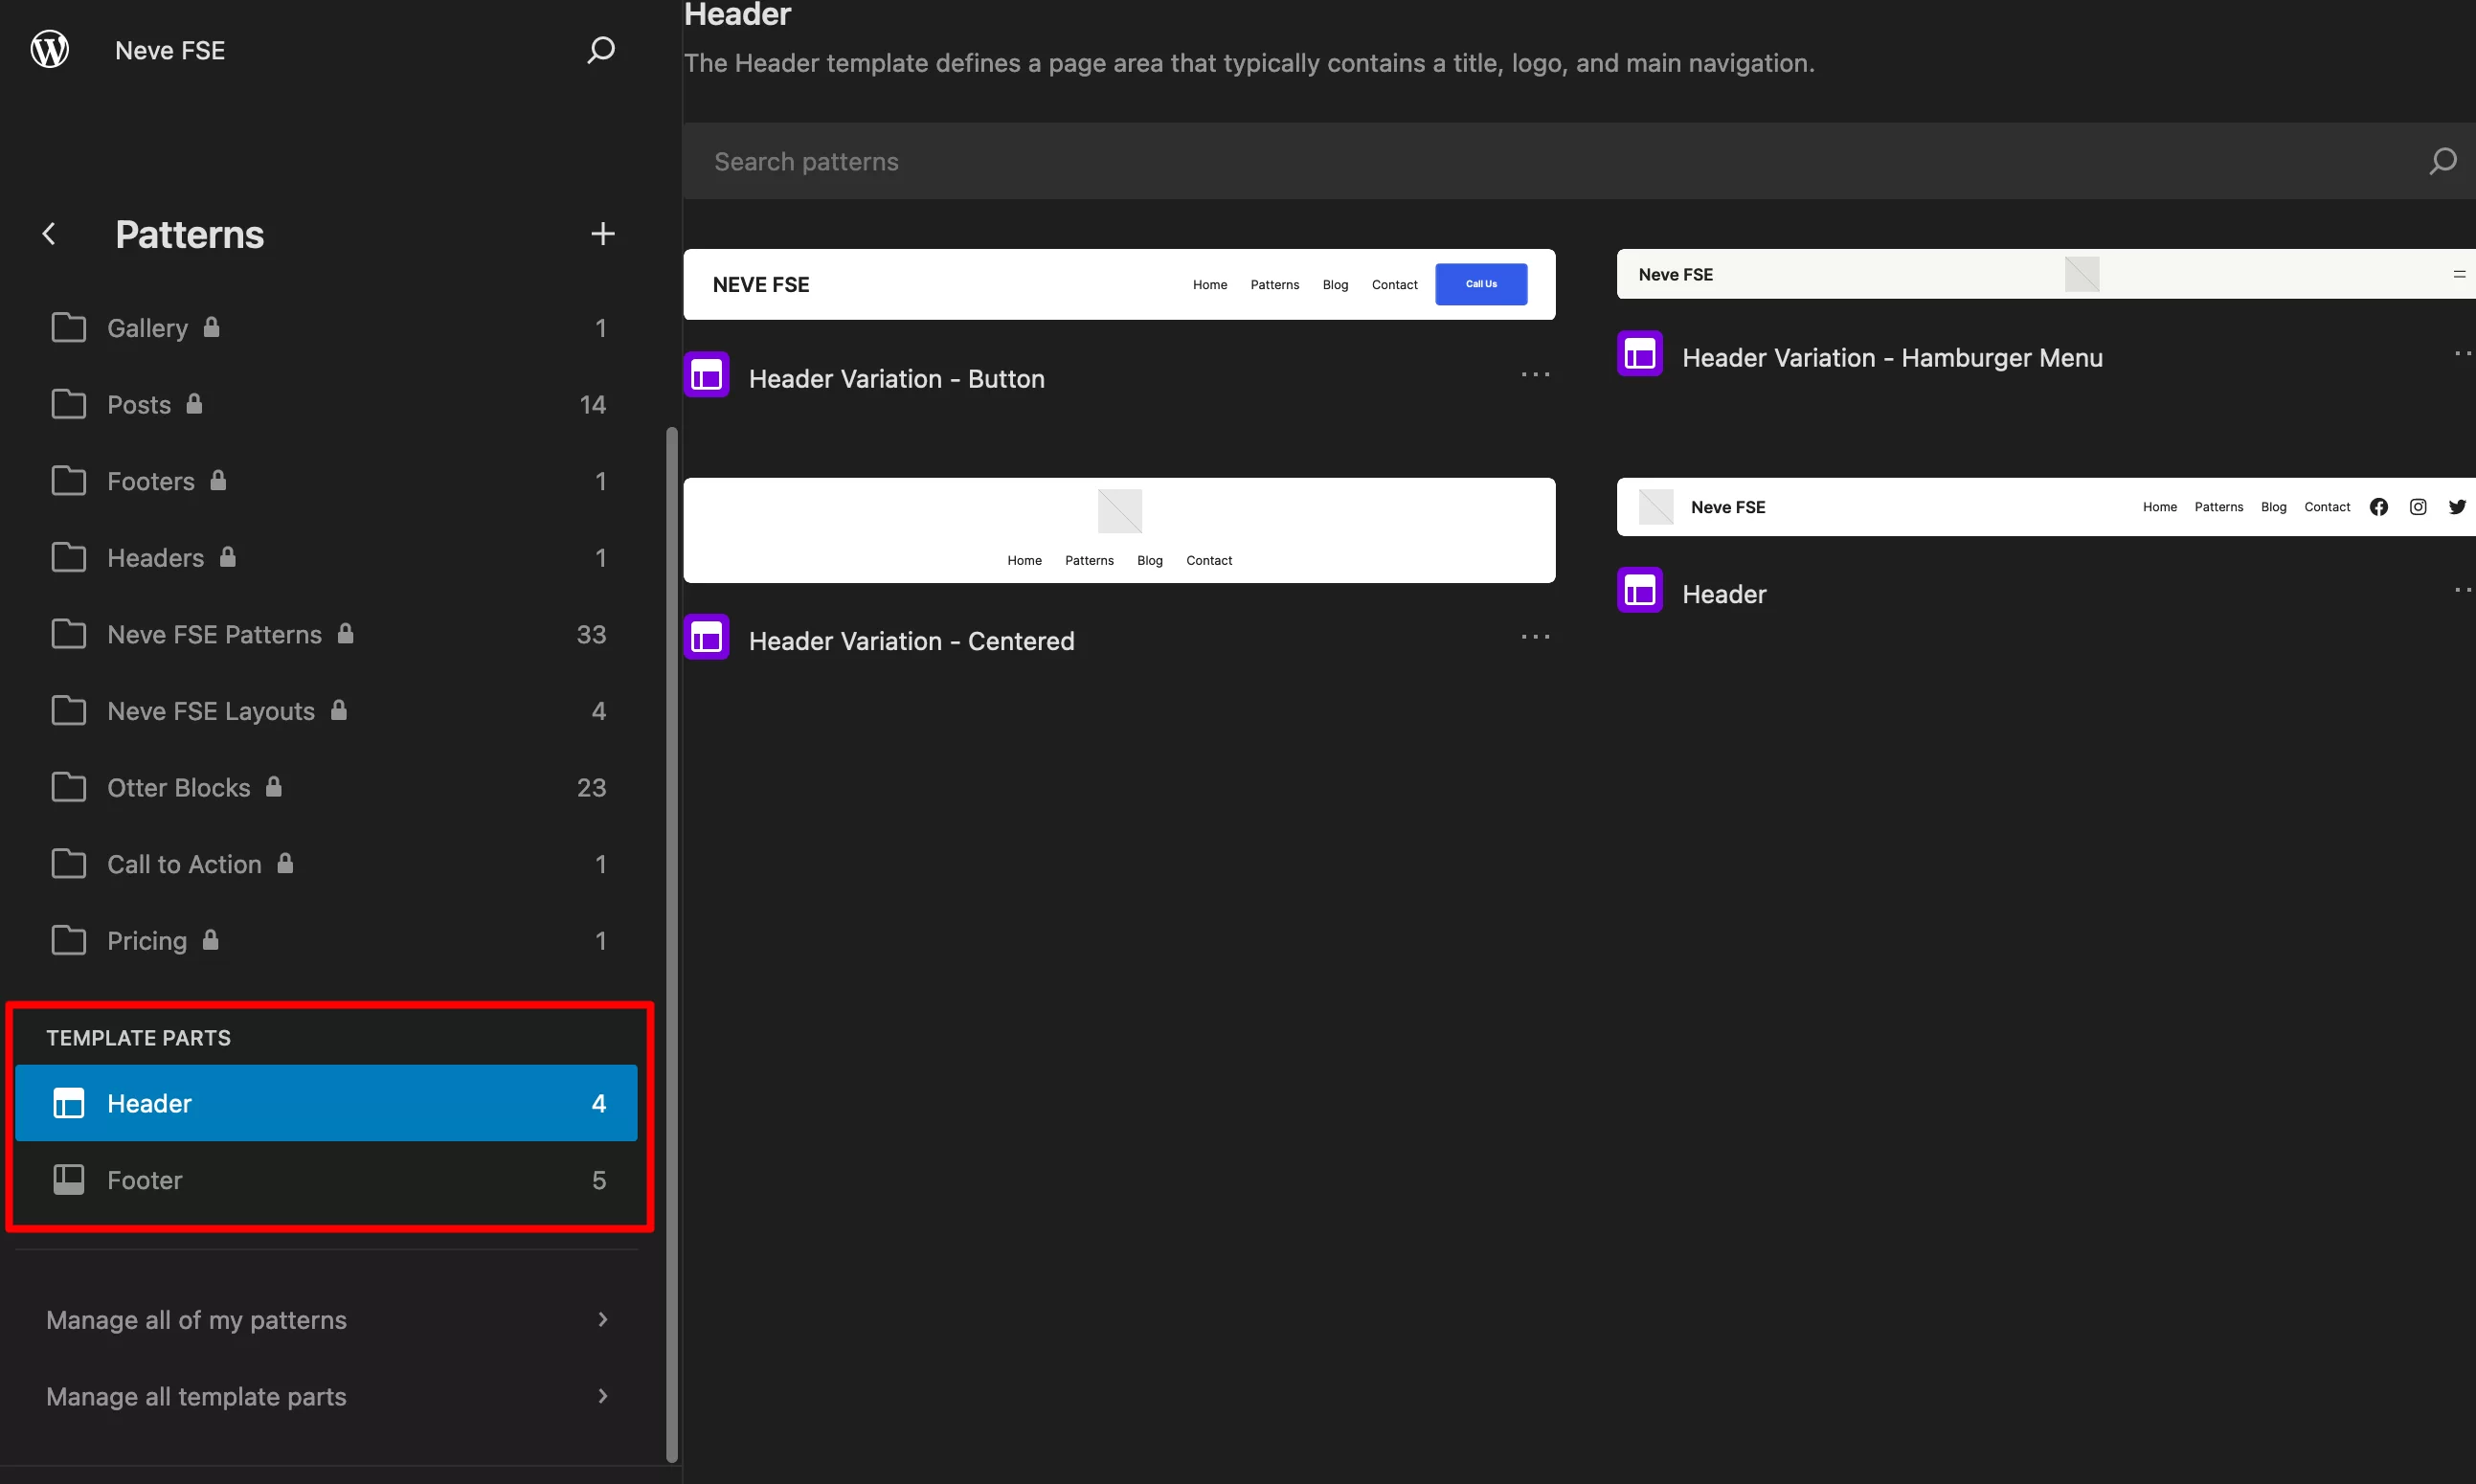Select the Headers pattern category

click(x=326, y=557)
